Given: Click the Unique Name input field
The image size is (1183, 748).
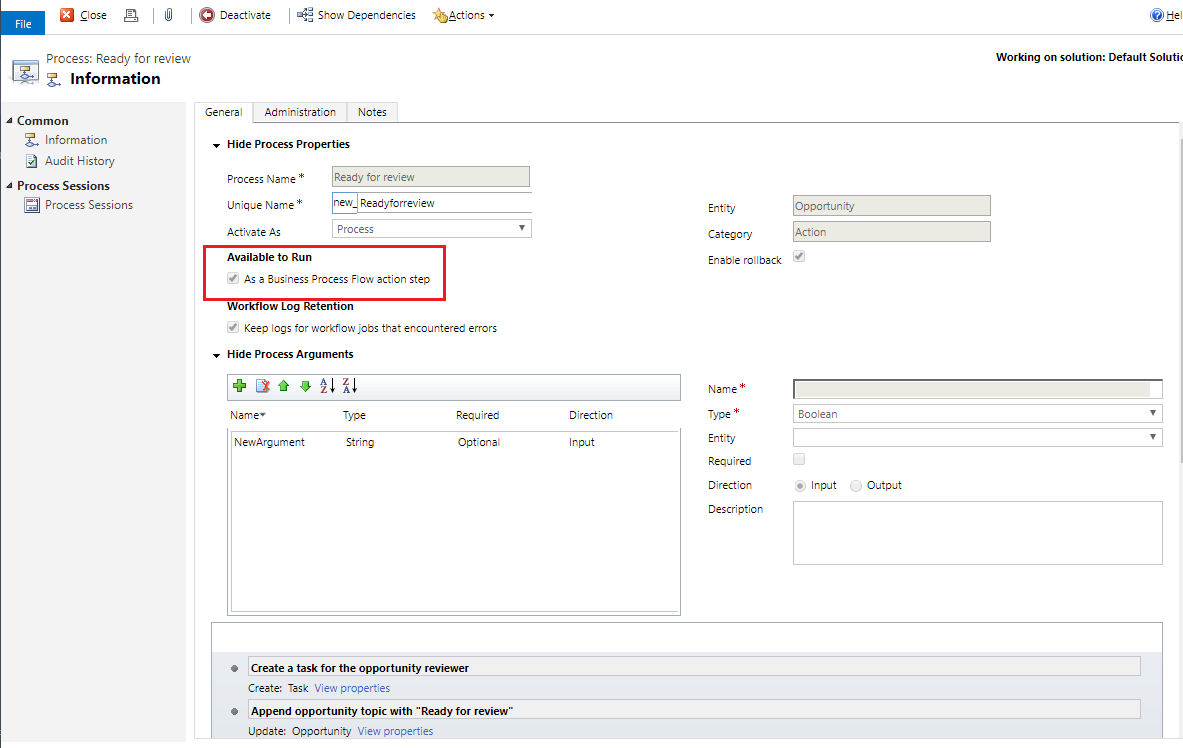Looking at the screenshot, I should pyautogui.click(x=444, y=203).
